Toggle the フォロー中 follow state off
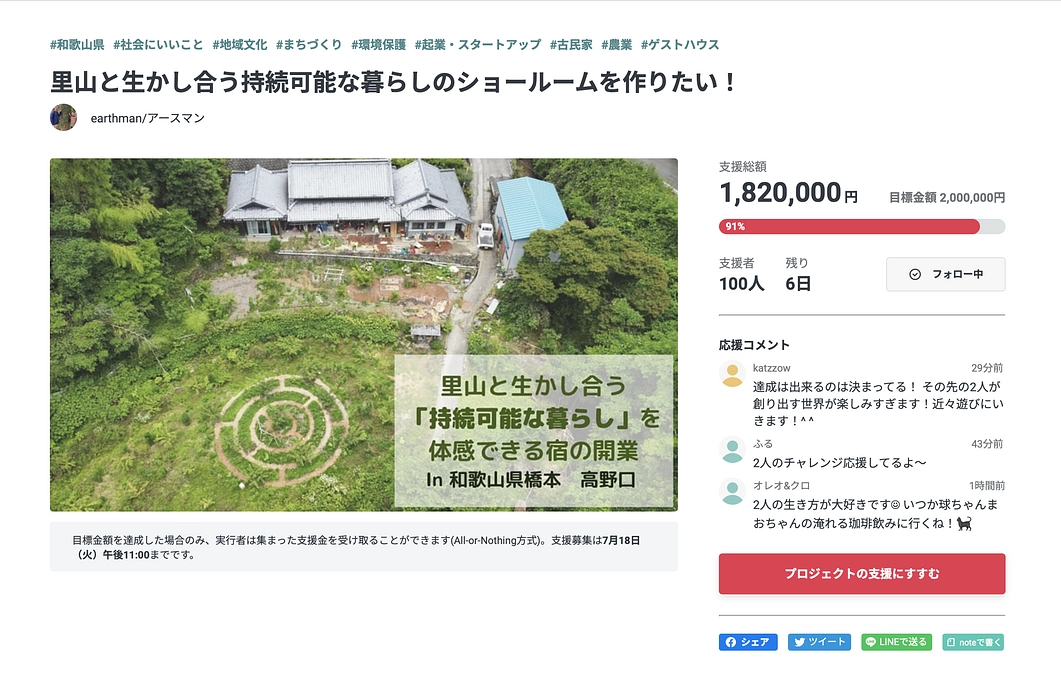Viewport: 1061px width, 675px height. point(945,274)
